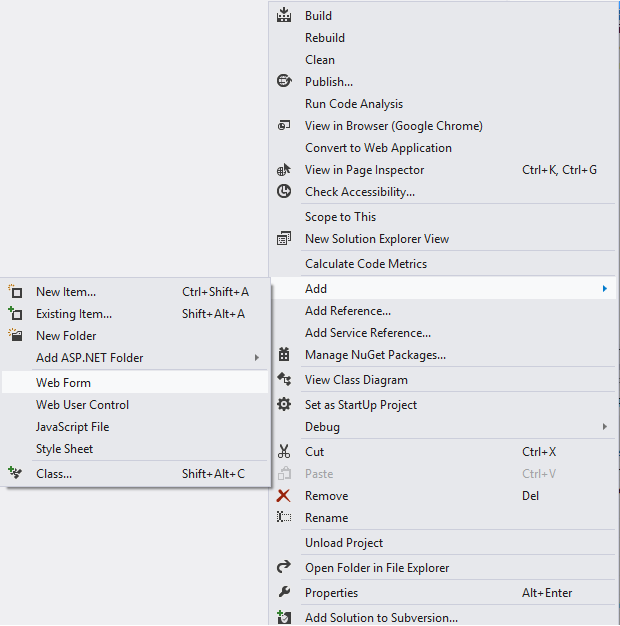Click the New Solution Explorer View icon
Image resolution: width=620 pixels, height=626 pixels.
284,238
